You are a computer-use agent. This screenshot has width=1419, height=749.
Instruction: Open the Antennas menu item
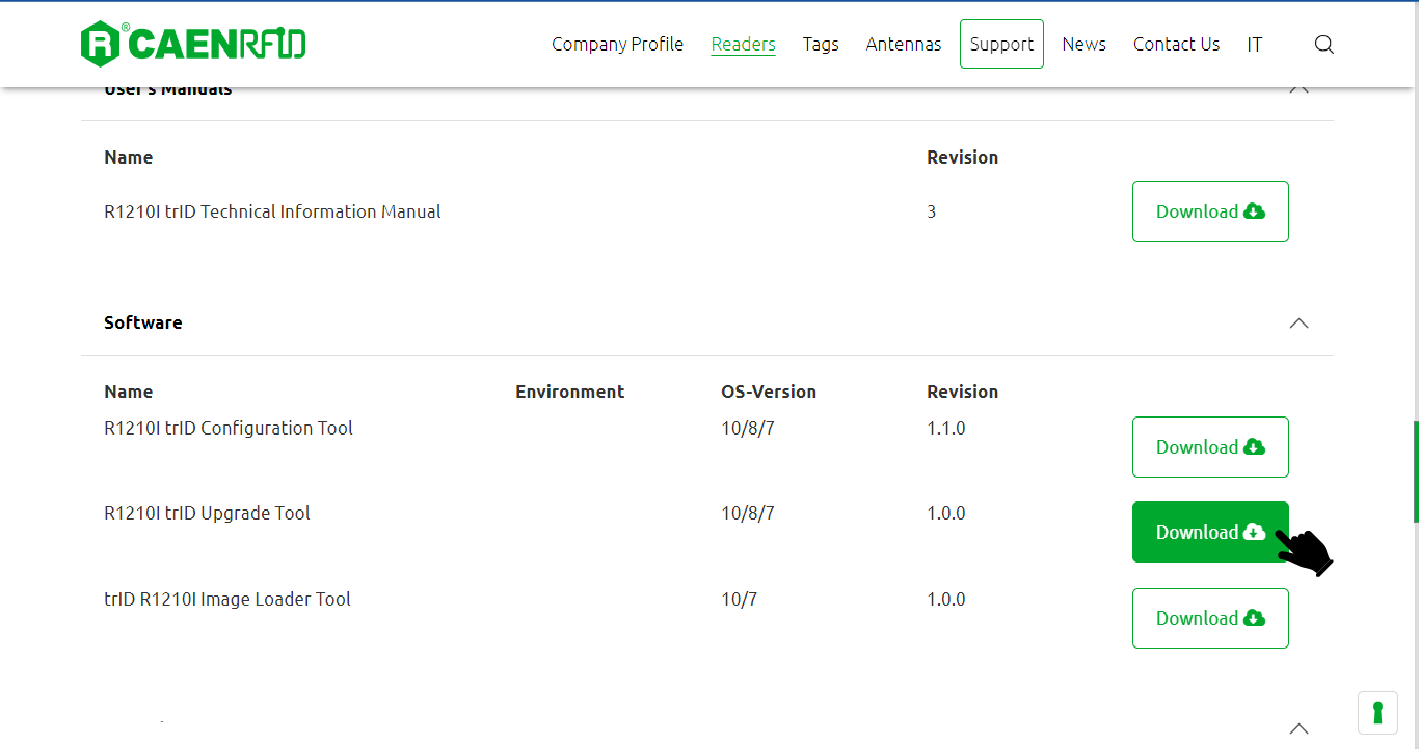[903, 44]
